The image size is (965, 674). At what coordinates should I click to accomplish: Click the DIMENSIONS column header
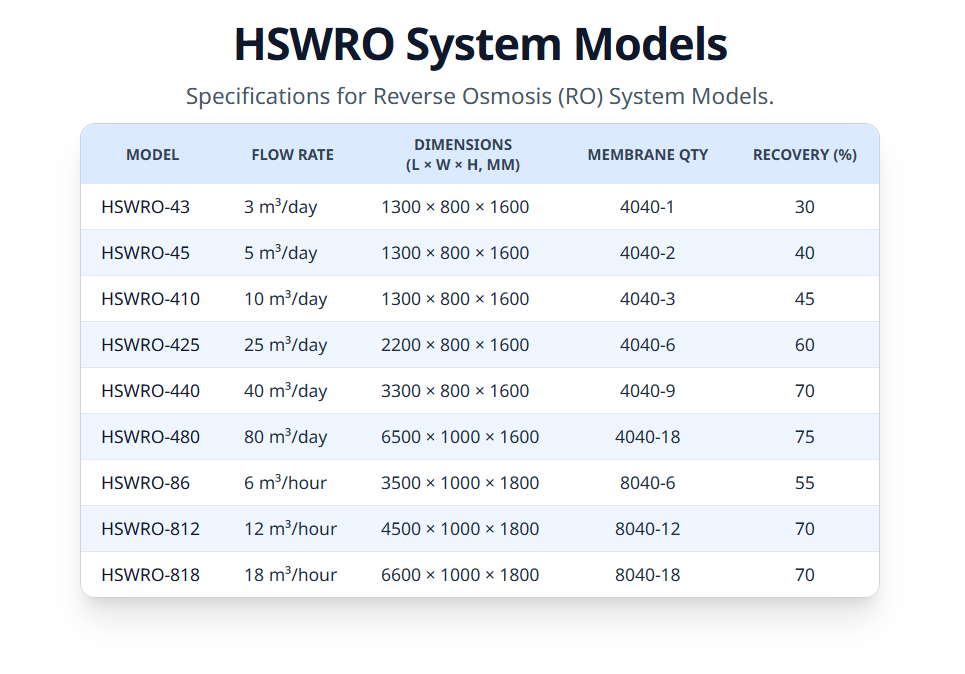tap(462, 155)
